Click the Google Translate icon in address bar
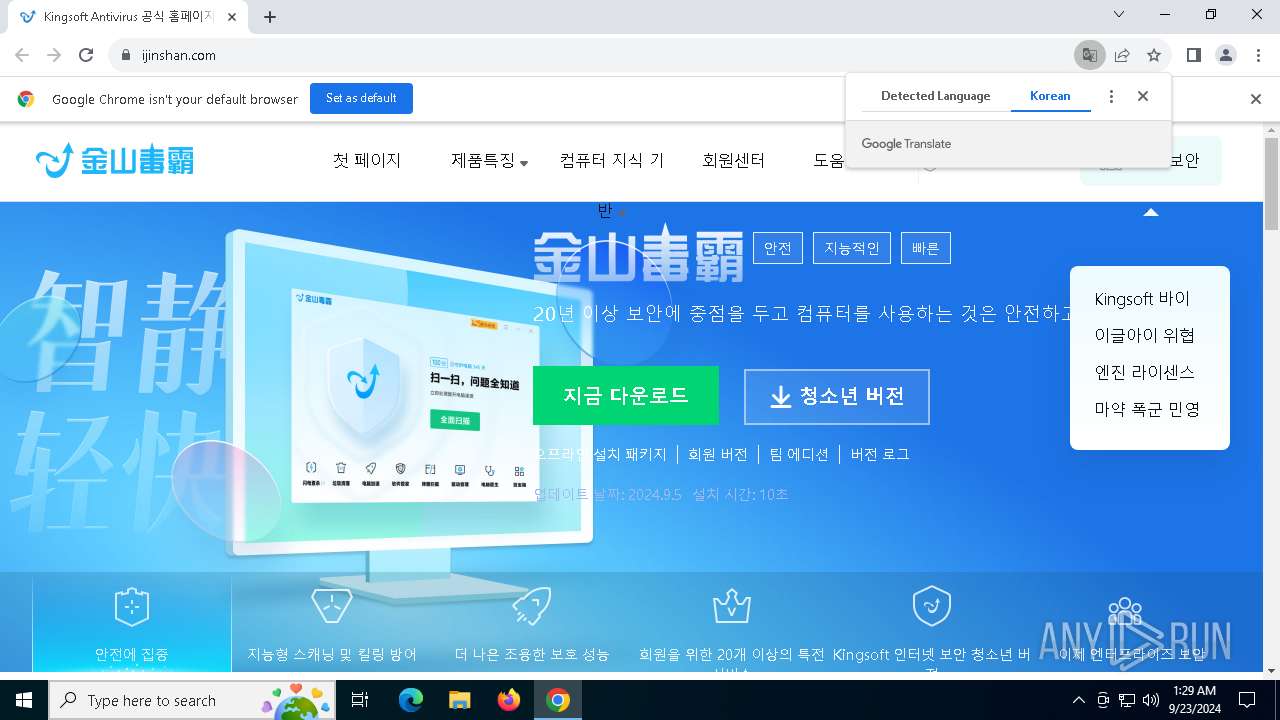Image resolution: width=1280 pixels, height=720 pixels. (x=1090, y=55)
